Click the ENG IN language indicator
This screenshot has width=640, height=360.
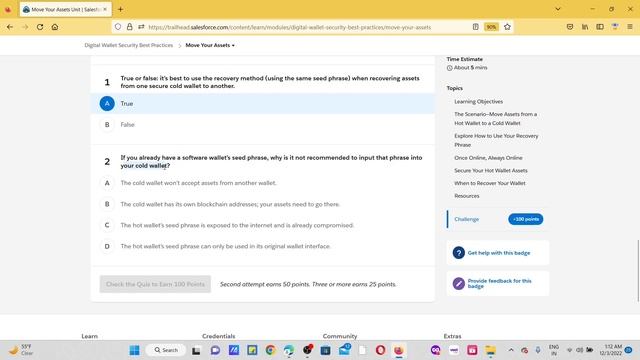click(554, 350)
